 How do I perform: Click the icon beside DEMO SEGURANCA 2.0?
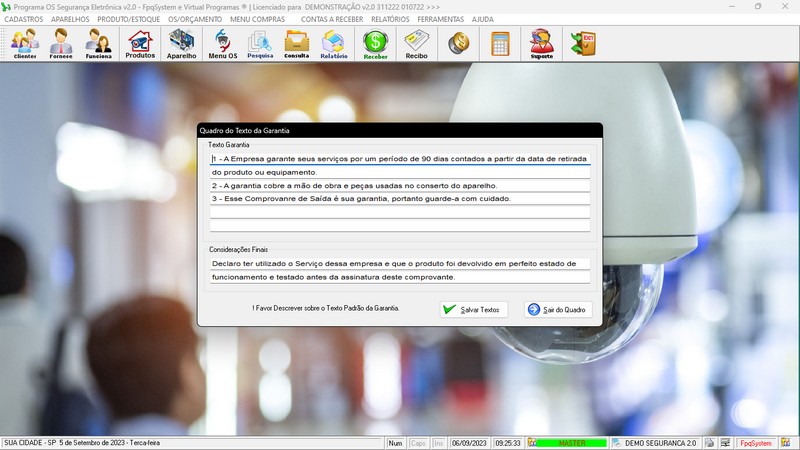616,443
